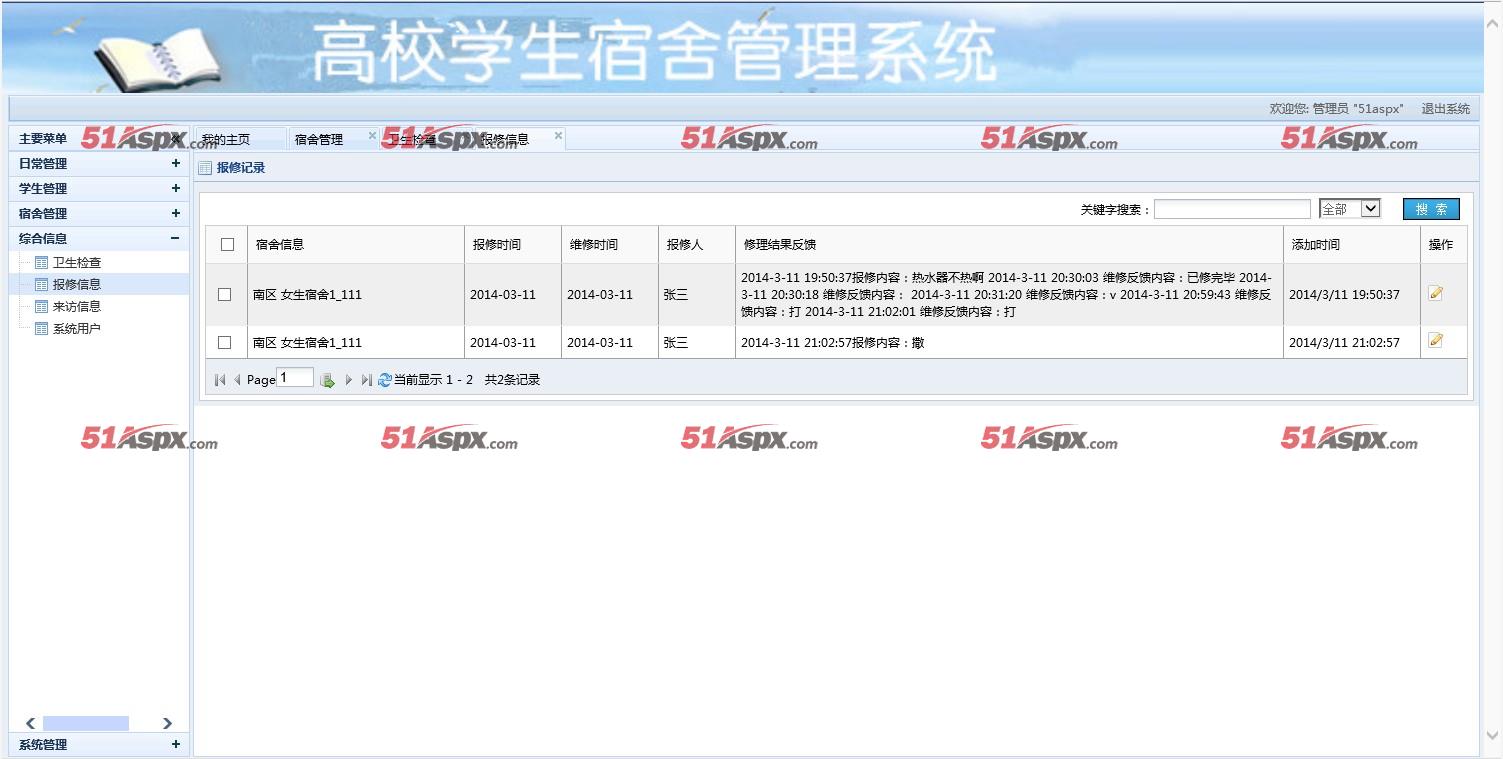This screenshot has height=759, width=1503.
Task: Edit the repair record added at 21:02:57
Action: pyautogui.click(x=1436, y=340)
